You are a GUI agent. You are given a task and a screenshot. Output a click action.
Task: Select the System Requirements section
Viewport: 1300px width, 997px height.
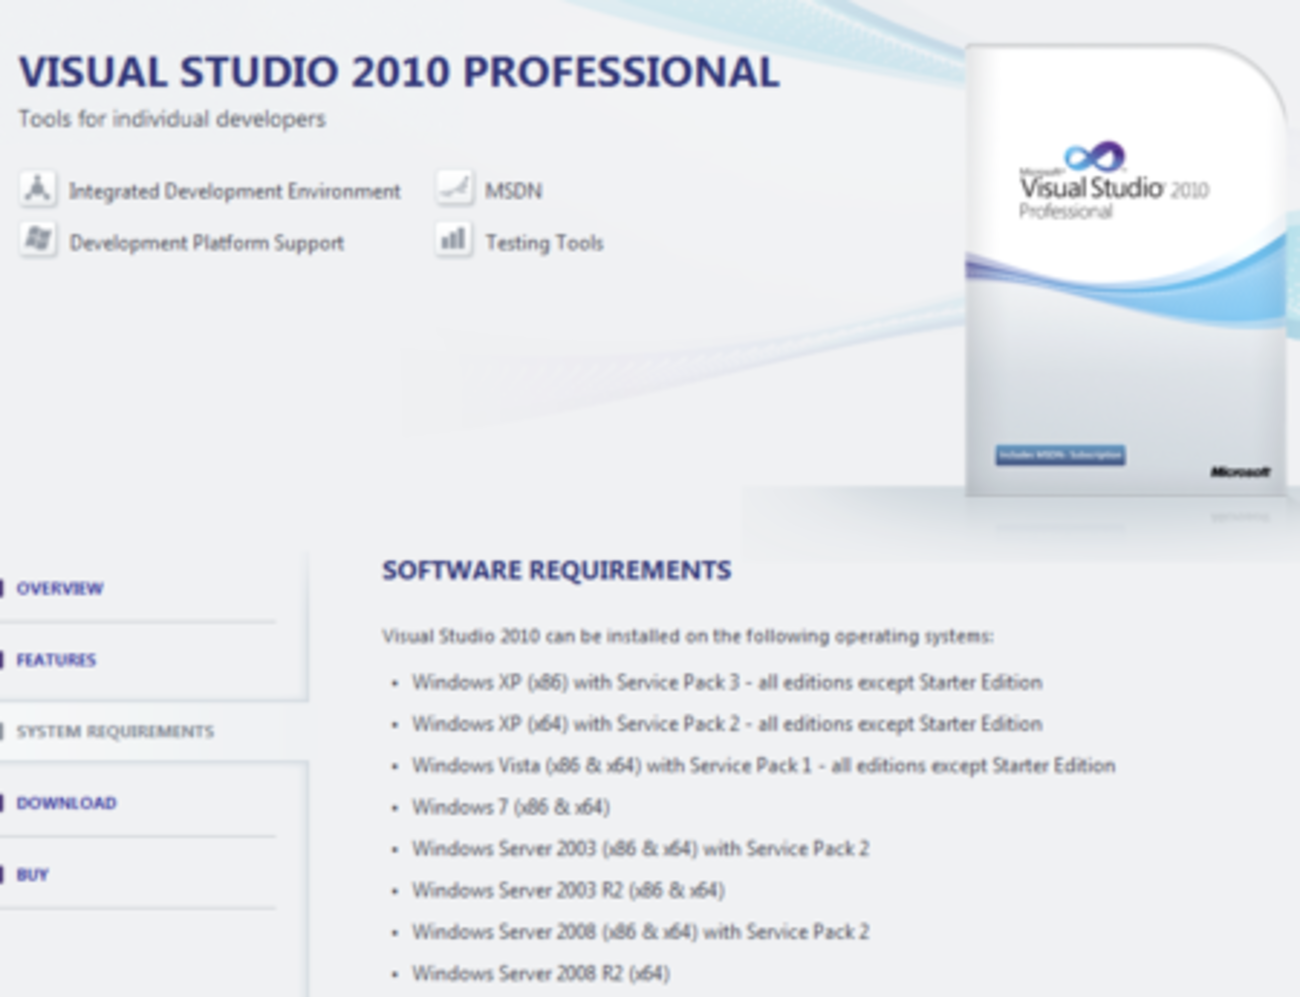coord(115,731)
